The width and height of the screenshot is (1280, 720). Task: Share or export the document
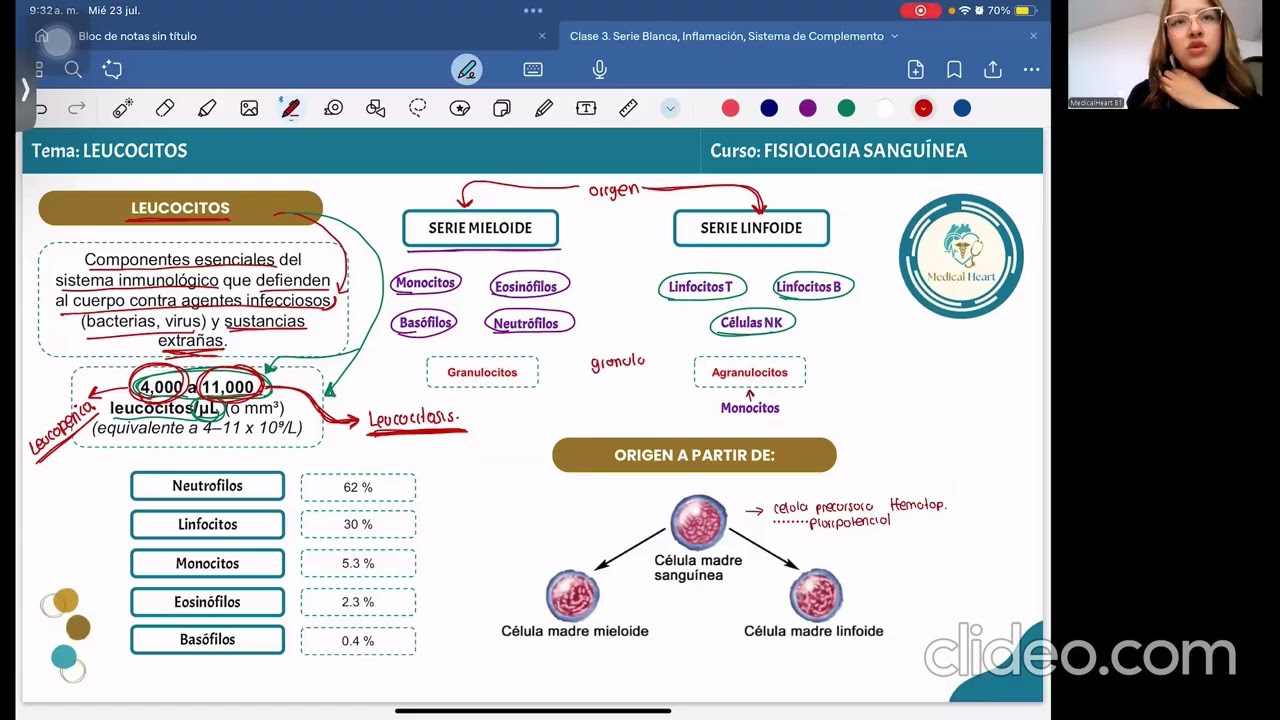coord(993,69)
